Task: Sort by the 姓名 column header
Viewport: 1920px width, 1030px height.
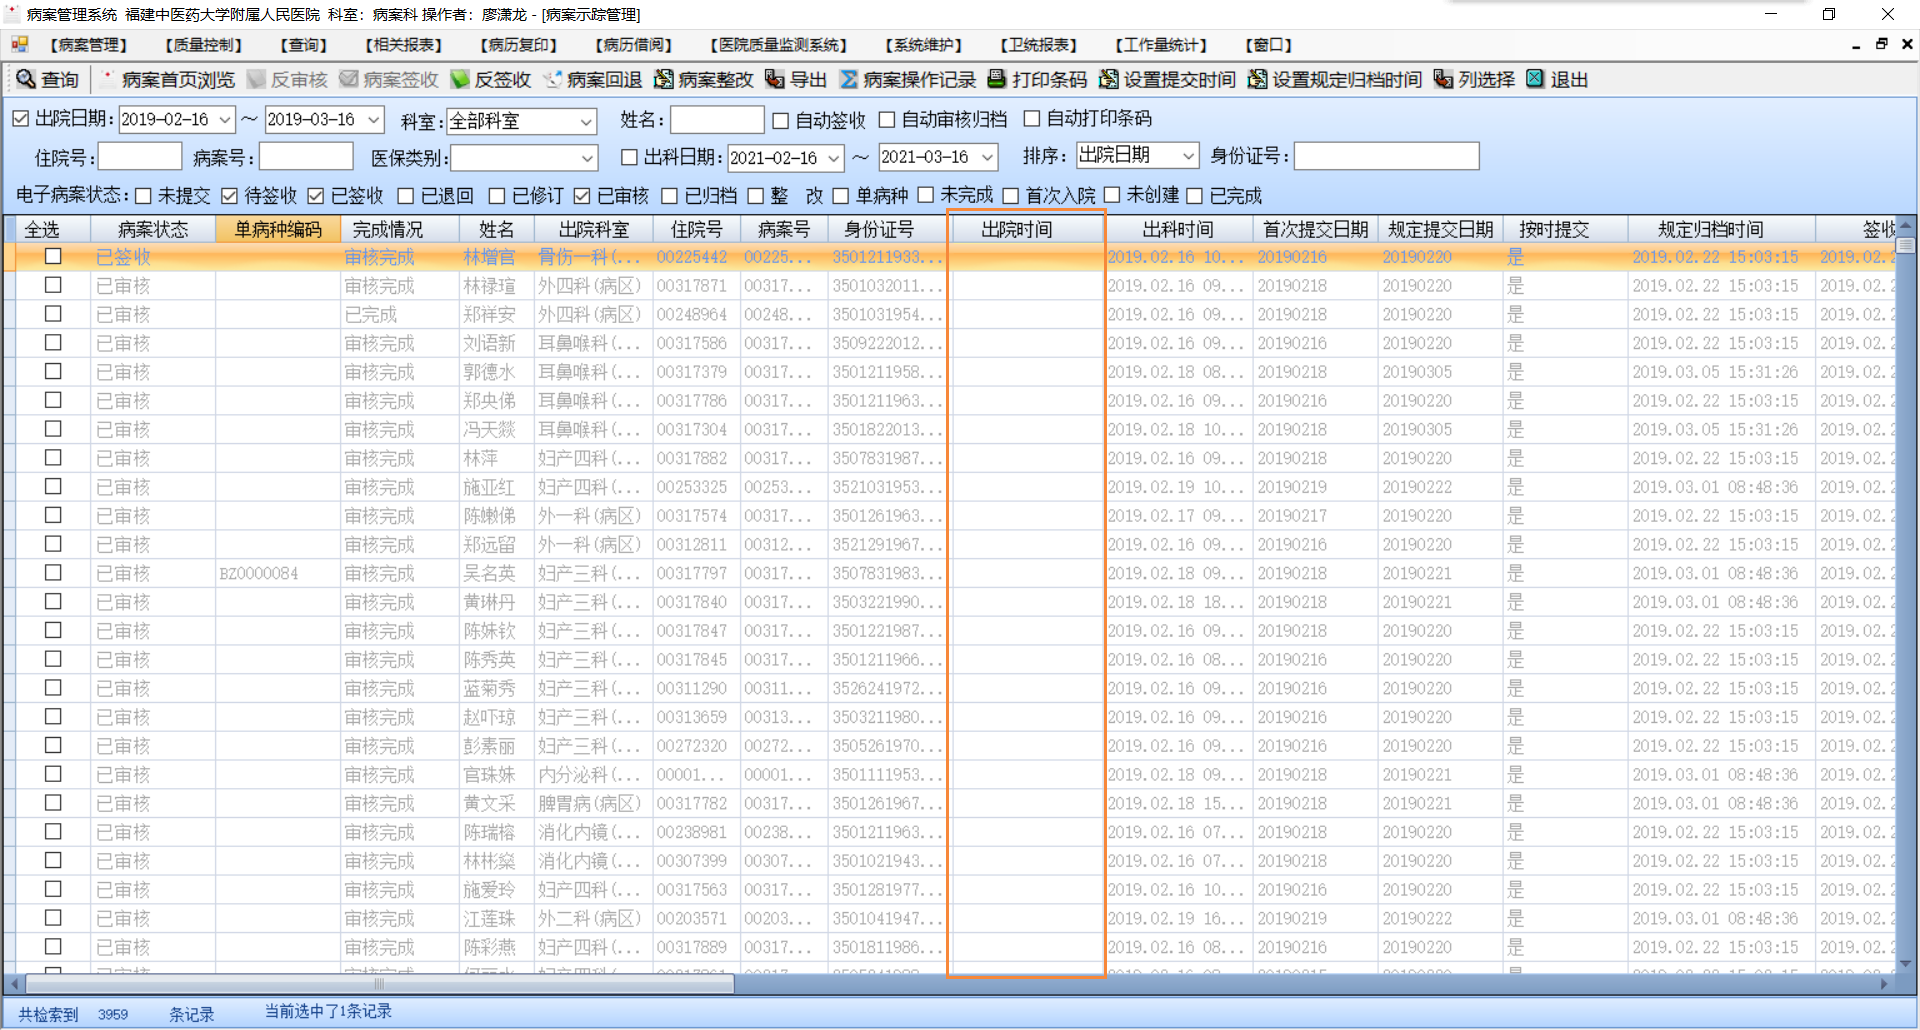Action: point(496,230)
